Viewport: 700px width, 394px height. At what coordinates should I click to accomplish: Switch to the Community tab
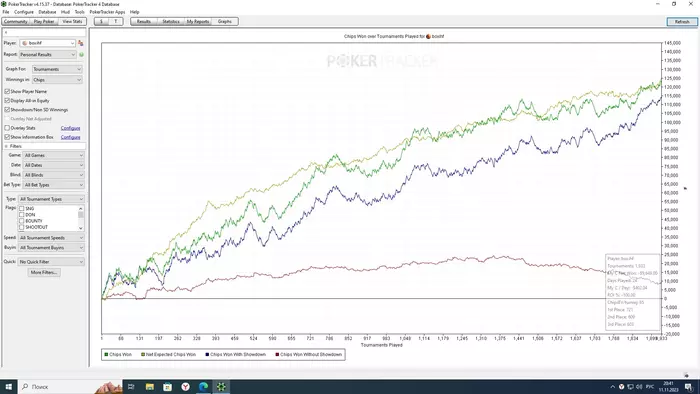click(x=16, y=21)
